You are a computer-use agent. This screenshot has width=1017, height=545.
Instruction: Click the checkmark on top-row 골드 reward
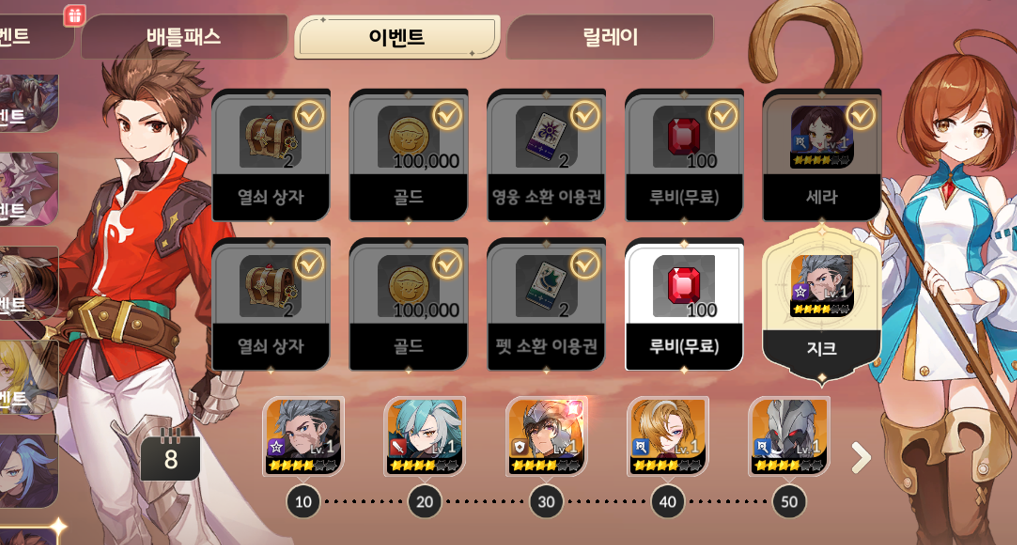pyautogui.click(x=447, y=116)
